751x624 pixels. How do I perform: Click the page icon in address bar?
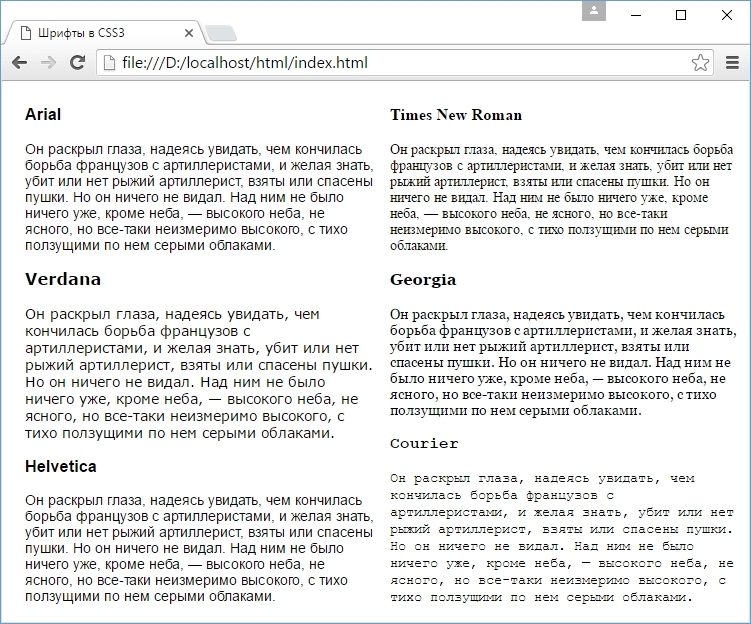click(109, 63)
